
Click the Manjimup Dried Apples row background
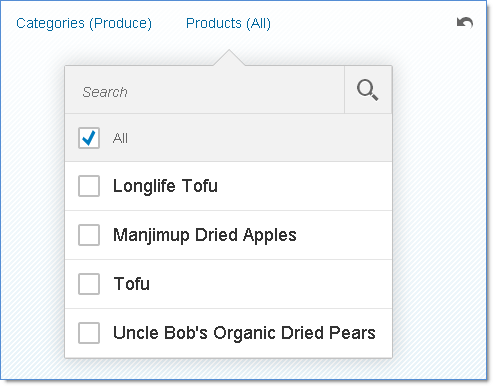pyautogui.click(x=343, y=235)
